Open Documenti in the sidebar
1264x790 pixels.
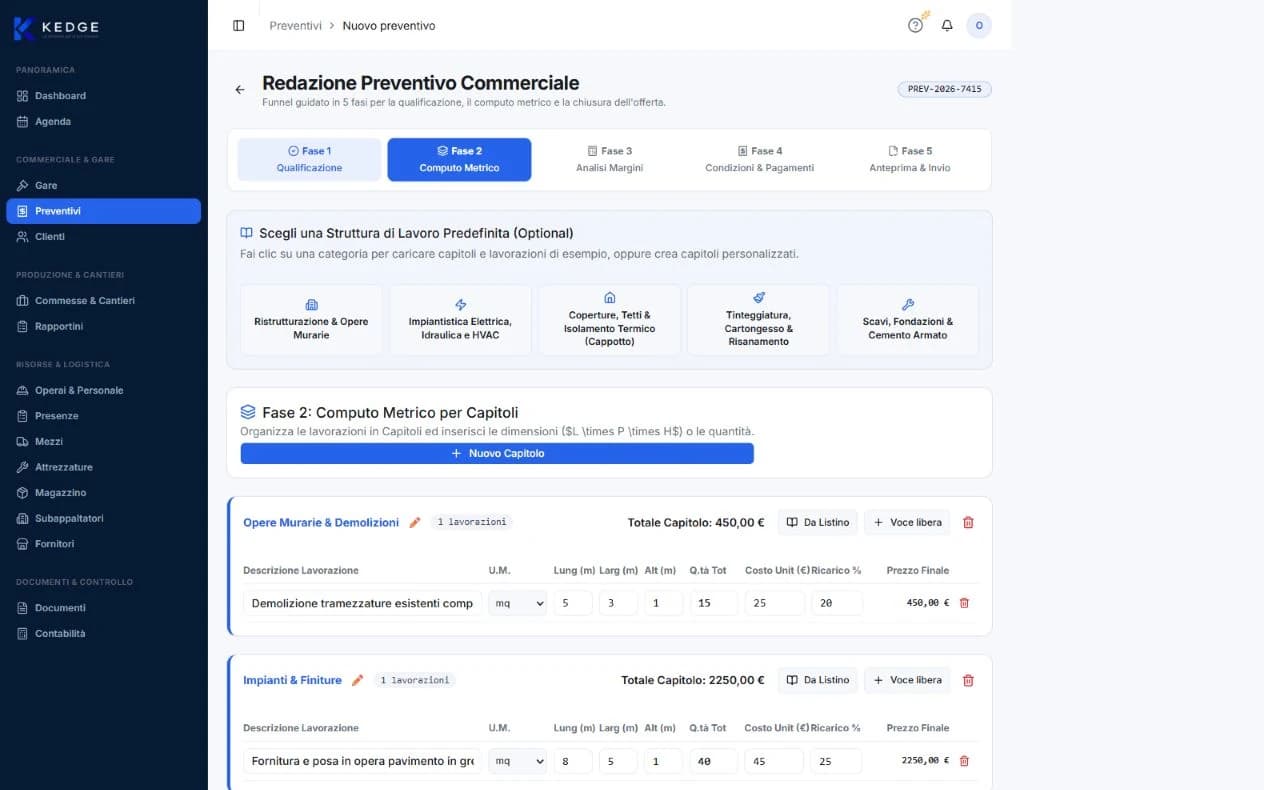click(x=104, y=608)
